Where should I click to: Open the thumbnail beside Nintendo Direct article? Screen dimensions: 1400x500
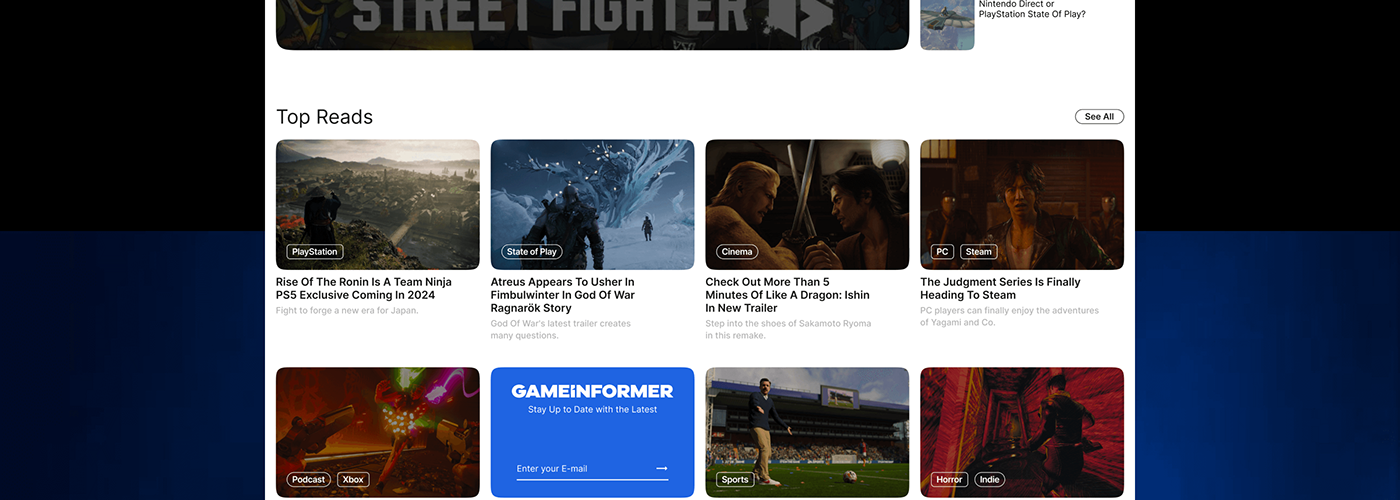pyautogui.click(x=947, y=24)
